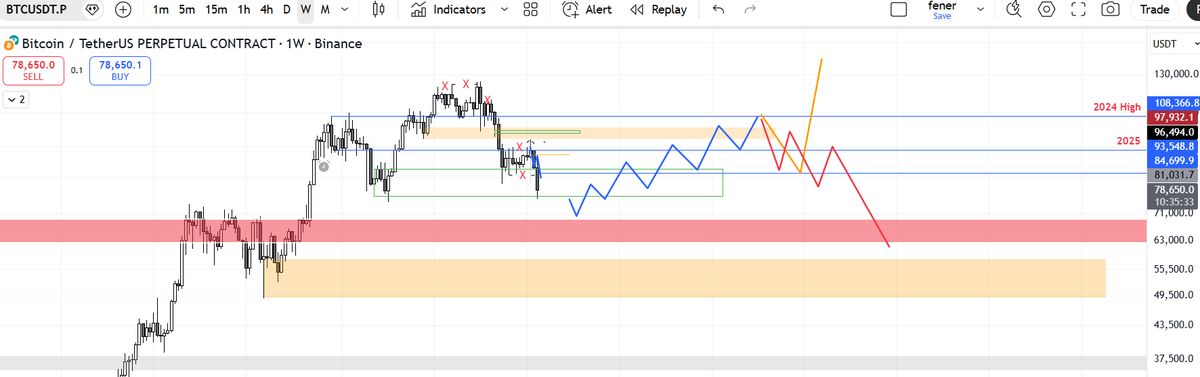The image size is (1200, 377).
Task: Select the 15m timeframe
Action: (x=216, y=9)
